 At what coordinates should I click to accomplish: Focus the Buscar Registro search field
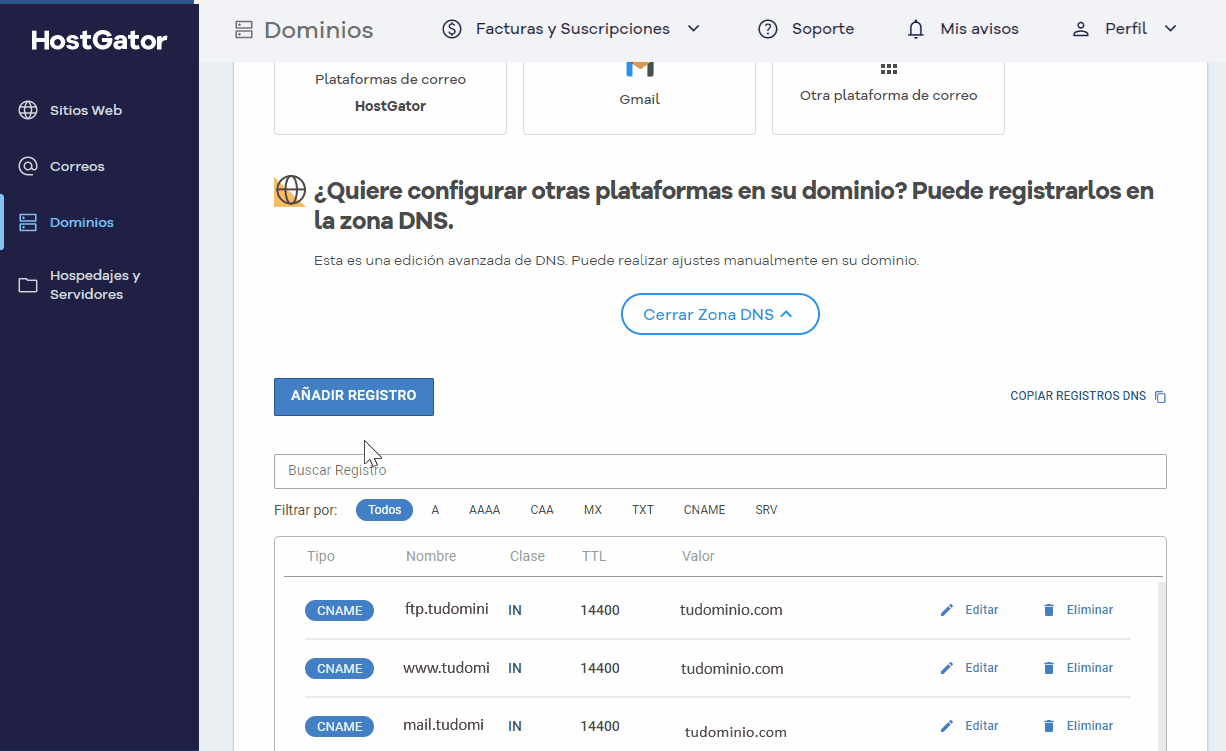coord(720,471)
